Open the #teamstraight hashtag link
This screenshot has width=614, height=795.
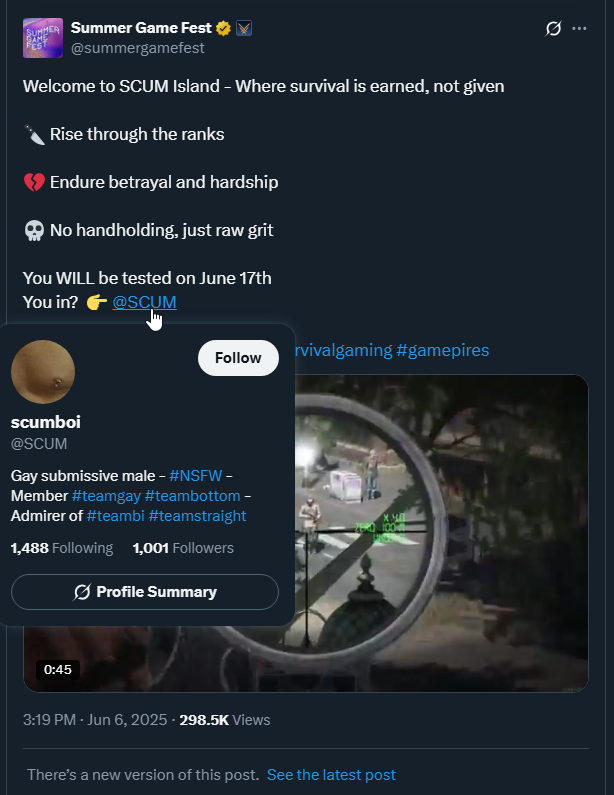[x=197, y=516]
